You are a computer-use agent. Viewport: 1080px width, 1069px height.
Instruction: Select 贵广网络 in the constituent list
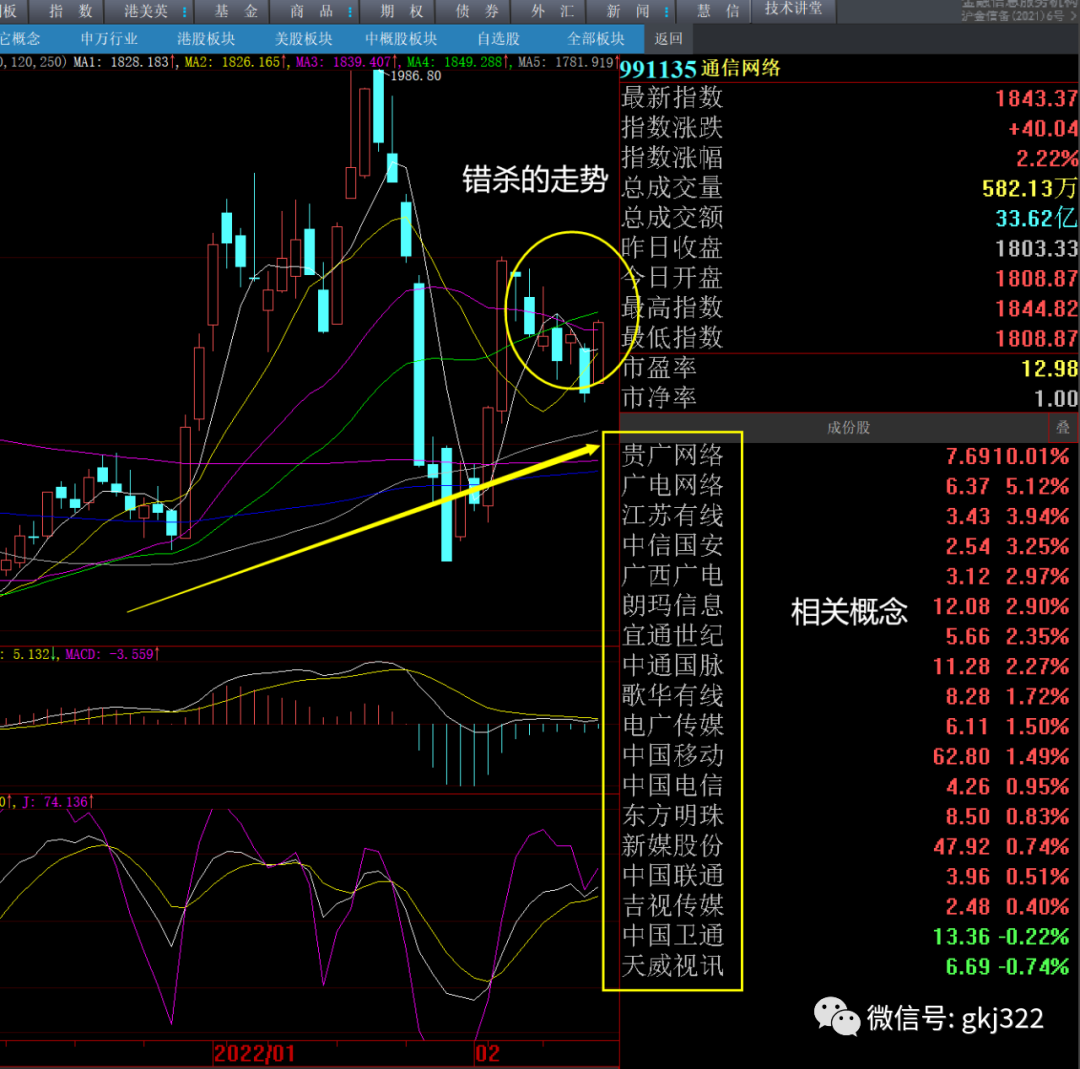pos(672,456)
